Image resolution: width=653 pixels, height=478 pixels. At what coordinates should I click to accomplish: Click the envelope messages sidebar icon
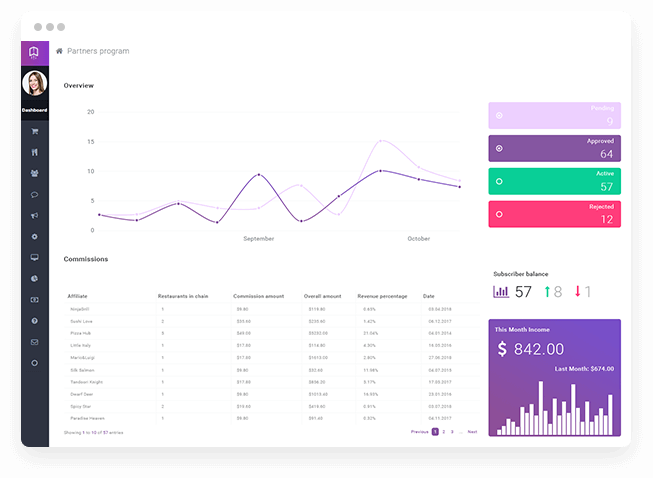click(34, 342)
